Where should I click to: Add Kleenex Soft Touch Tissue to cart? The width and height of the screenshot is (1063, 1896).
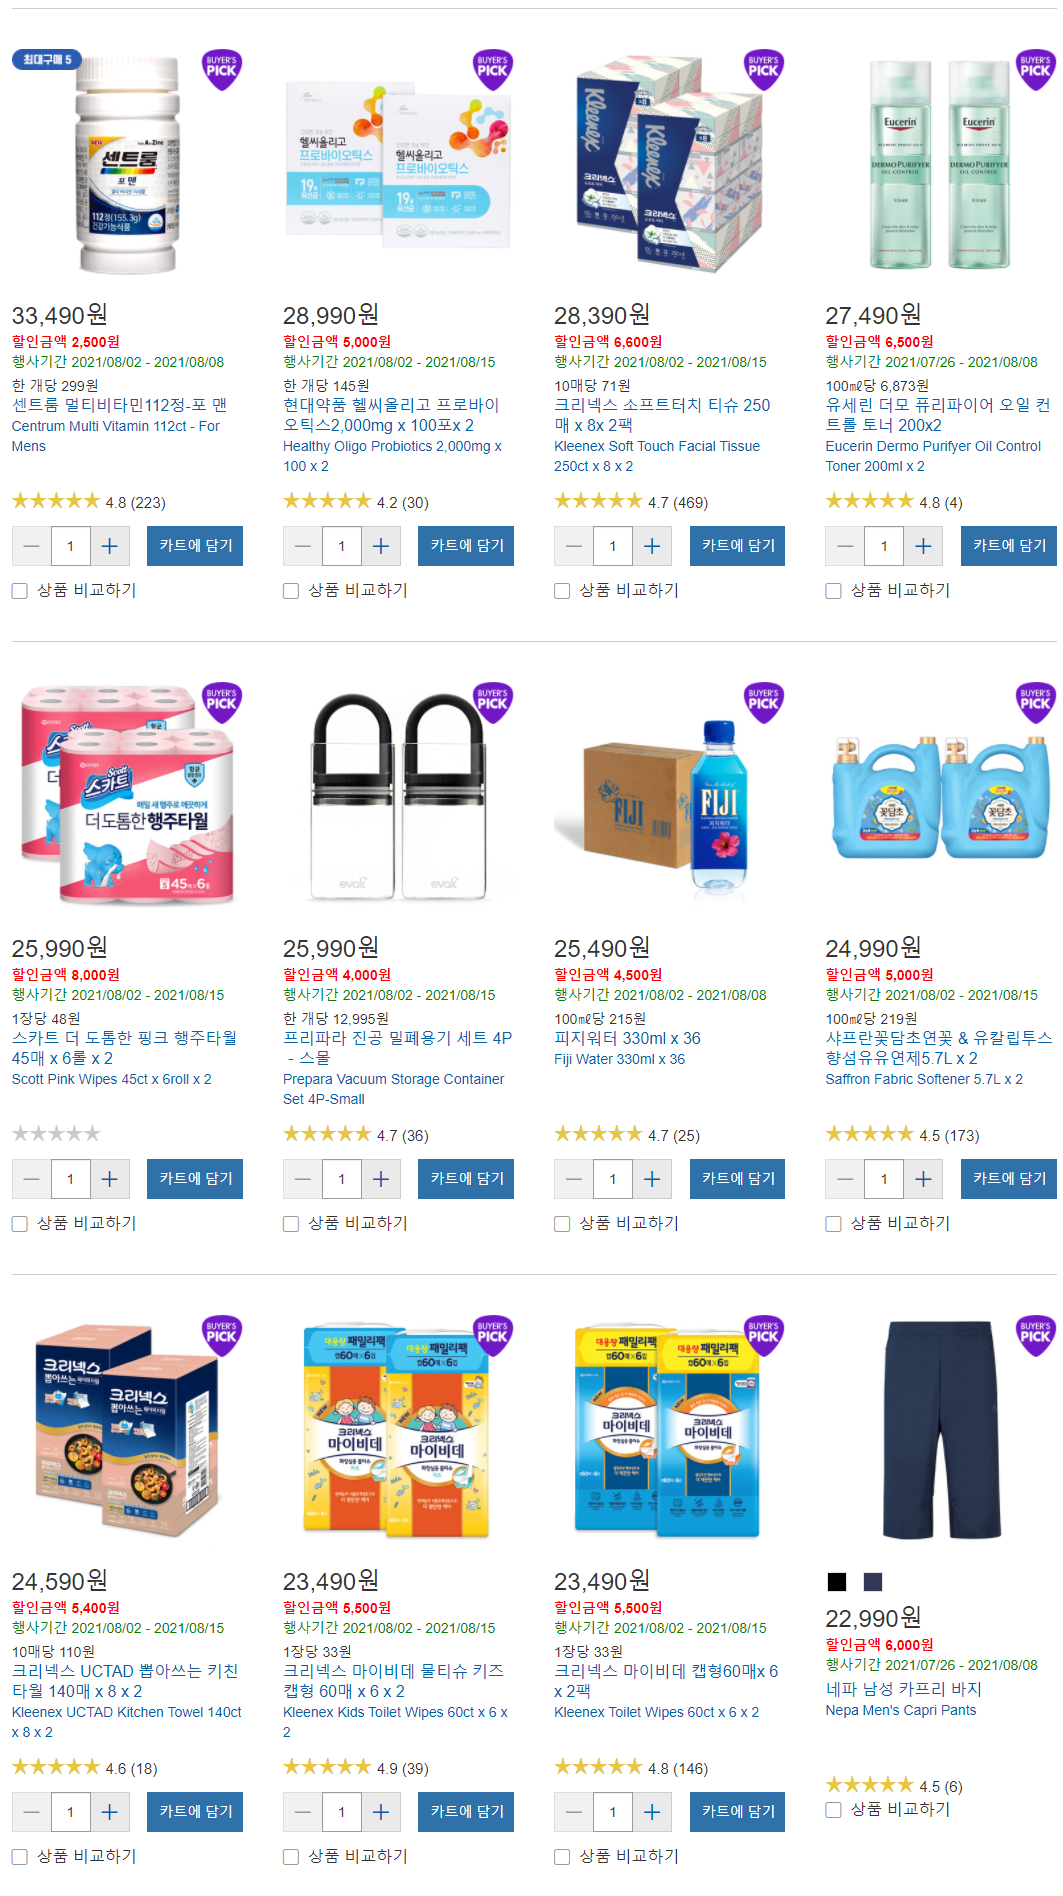pyautogui.click(x=737, y=546)
